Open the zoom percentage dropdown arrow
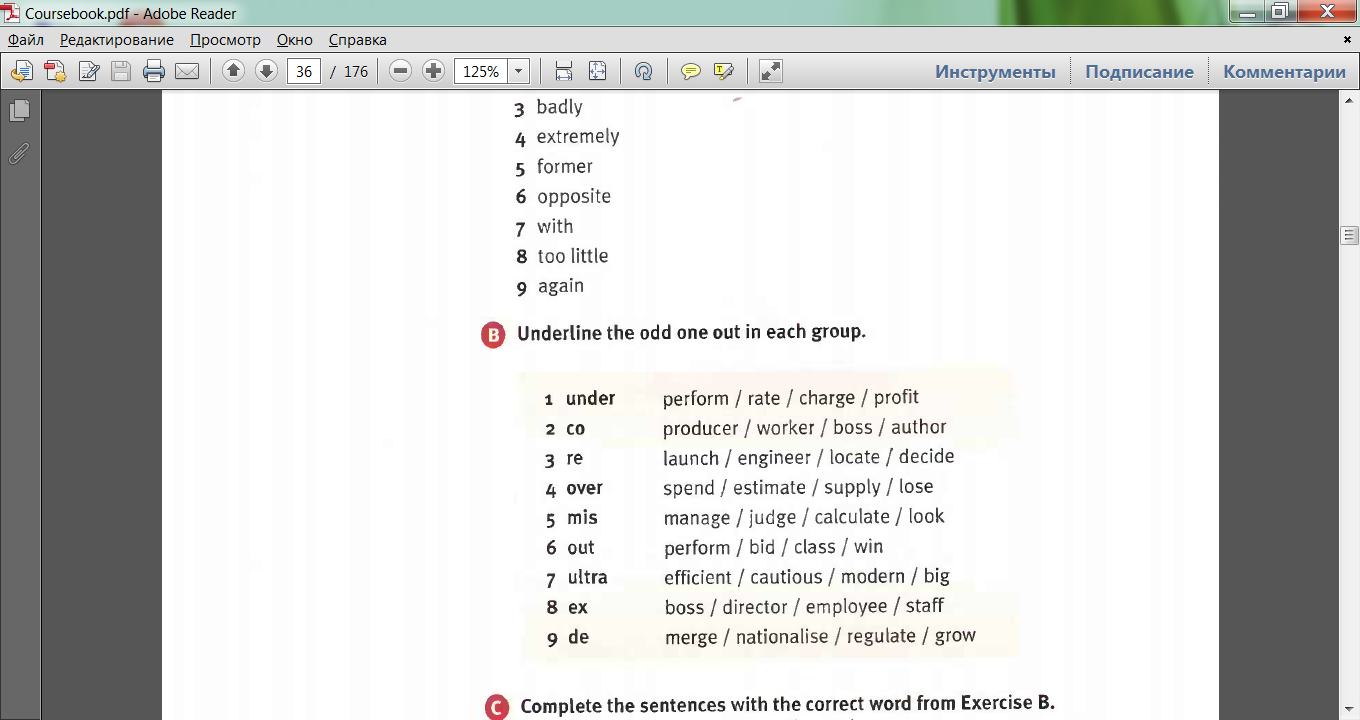Image resolution: width=1360 pixels, height=720 pixels. coord(518,71)
